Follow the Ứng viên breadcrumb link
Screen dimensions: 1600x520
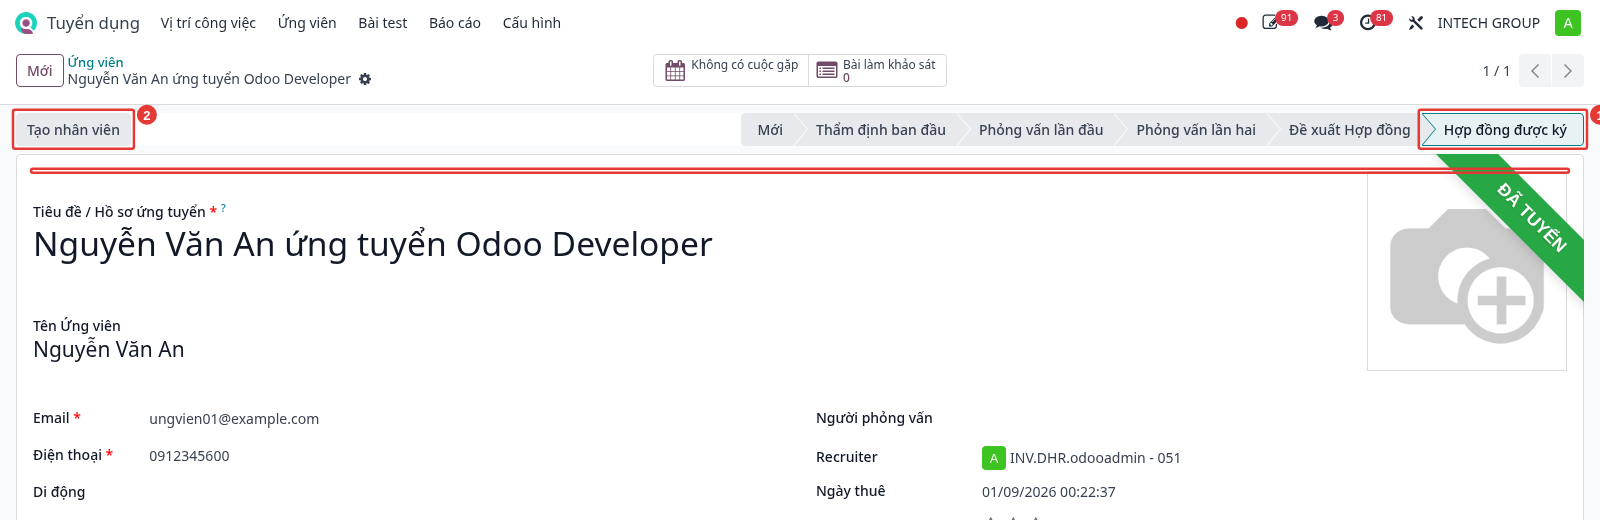coord(96,62)
